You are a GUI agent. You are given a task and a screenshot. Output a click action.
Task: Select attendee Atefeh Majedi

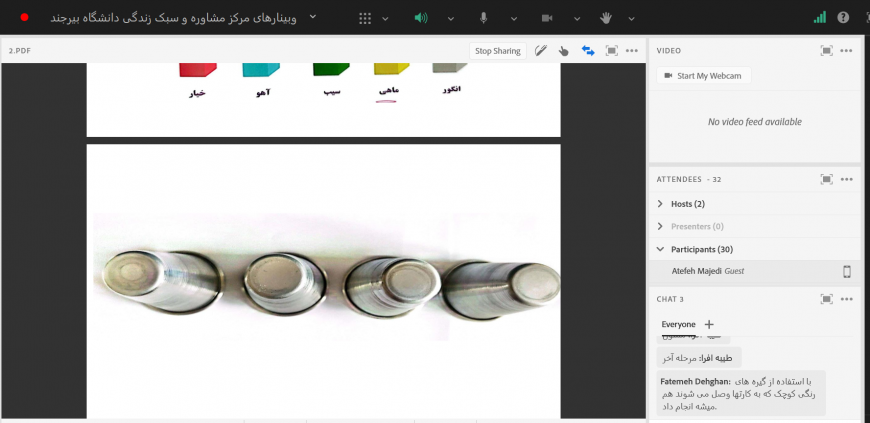(x=753, y=271)
